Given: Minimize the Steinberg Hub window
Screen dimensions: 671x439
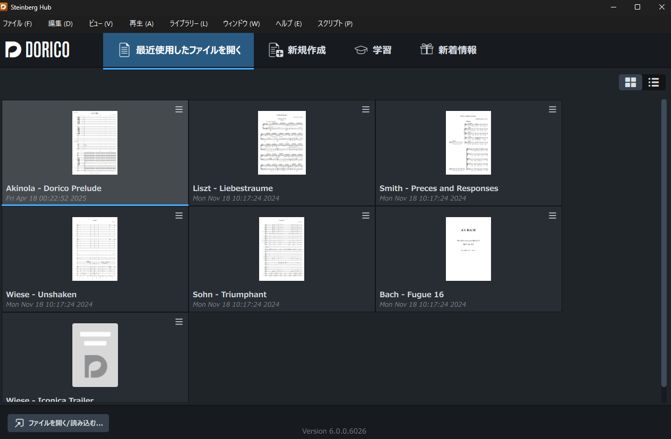Looking at the screenshot, I should [613, 7].
